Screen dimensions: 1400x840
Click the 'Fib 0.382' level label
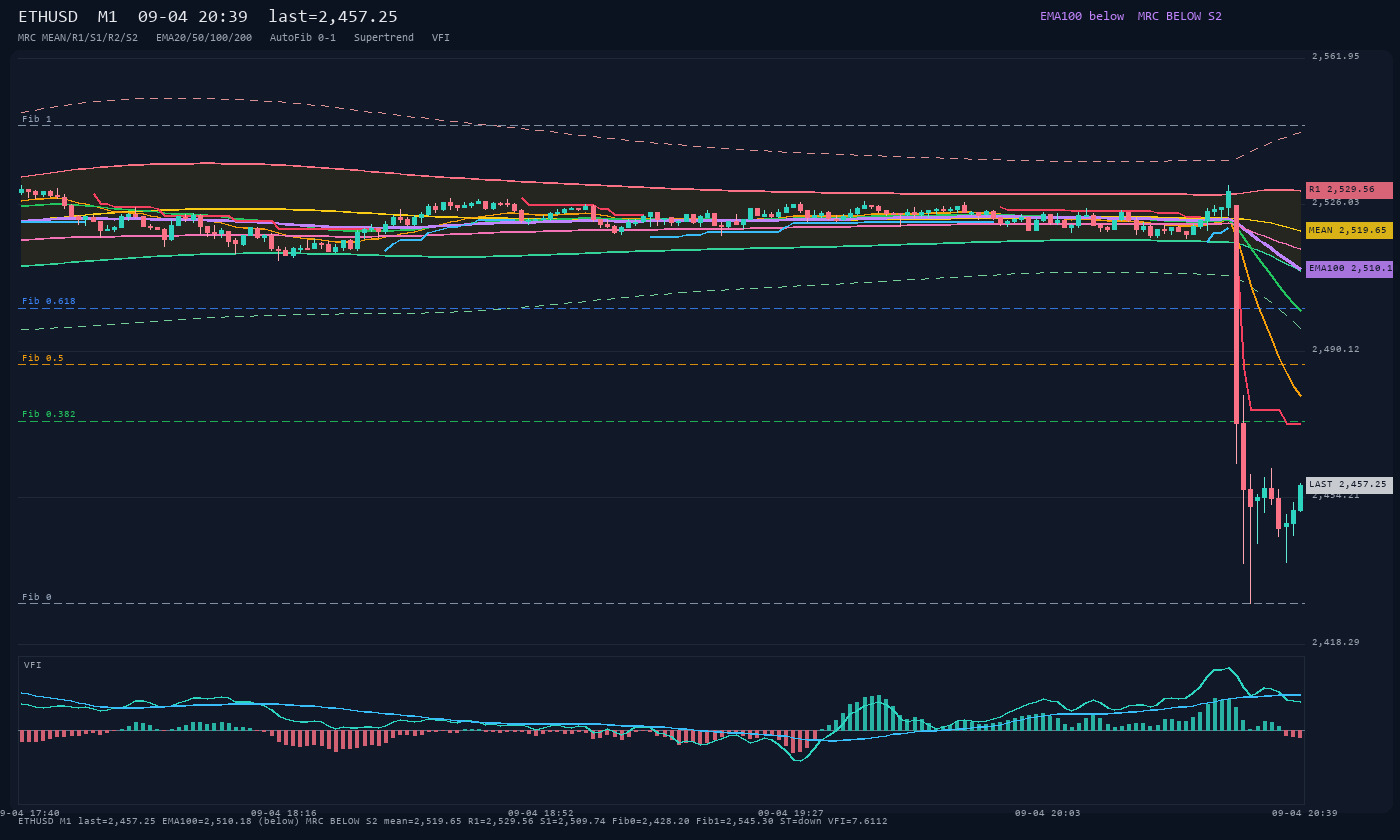pyautogui.click(x=49, y=414)
